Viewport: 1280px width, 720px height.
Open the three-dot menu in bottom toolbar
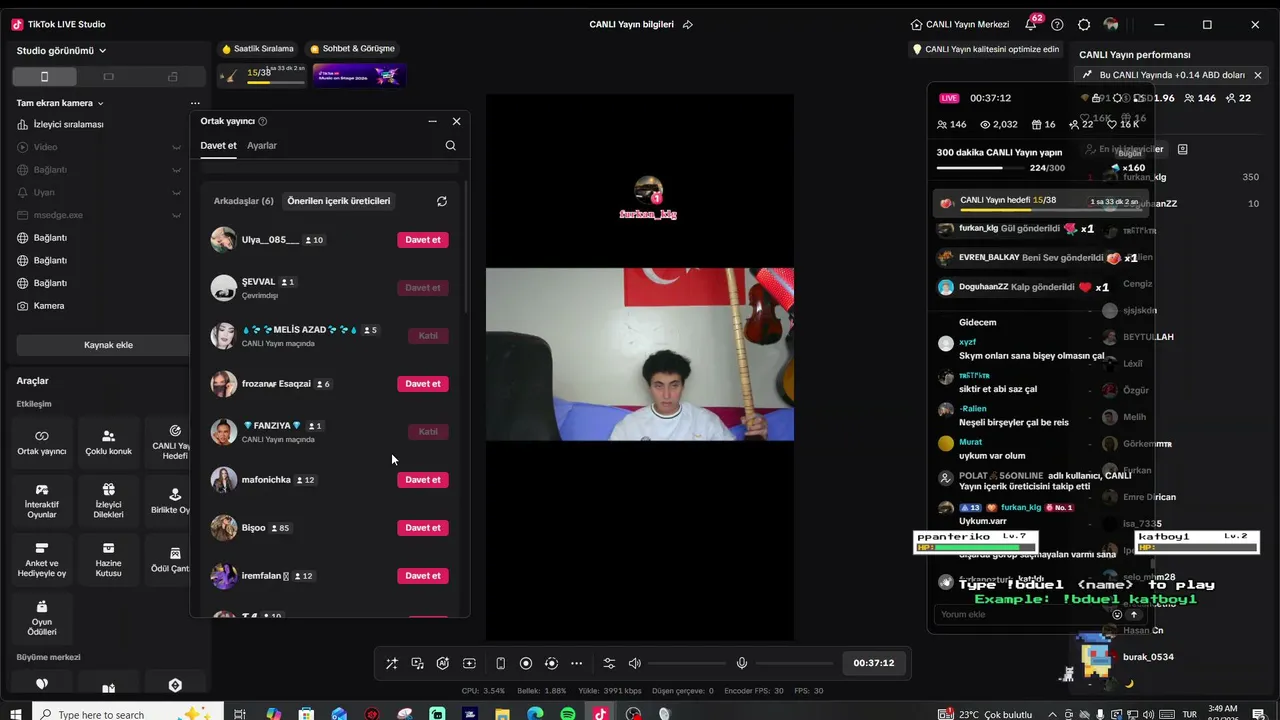[x=577, y=663]
